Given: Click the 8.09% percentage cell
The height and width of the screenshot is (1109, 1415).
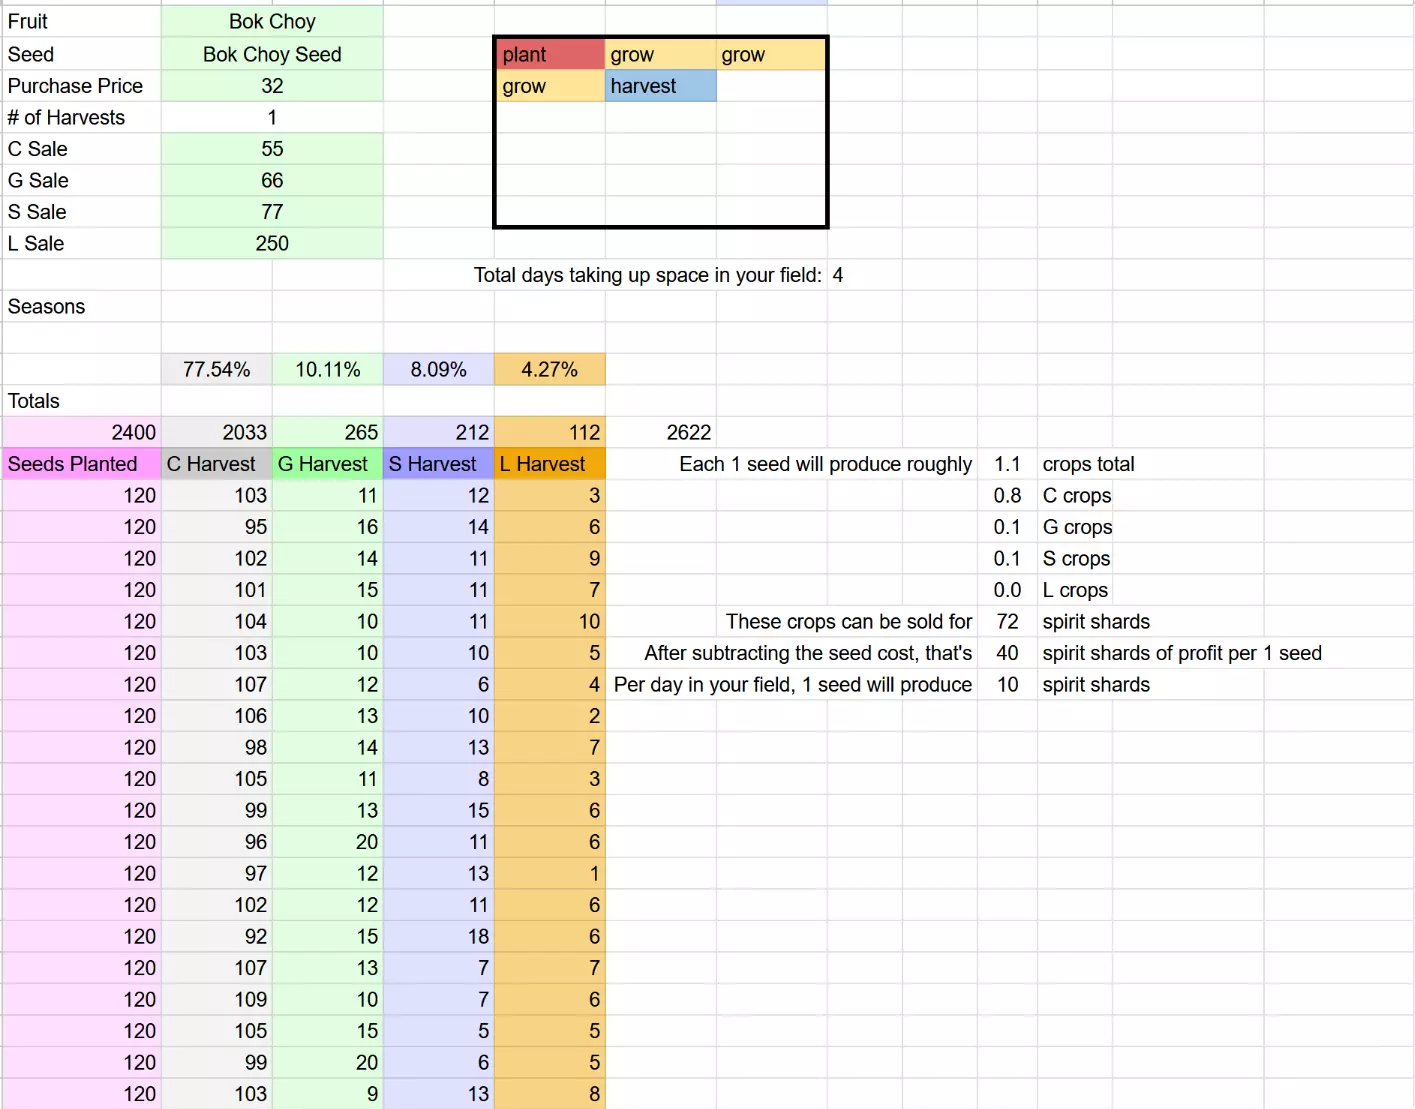Looking at the screenshot, I should (x=438, y=369).
